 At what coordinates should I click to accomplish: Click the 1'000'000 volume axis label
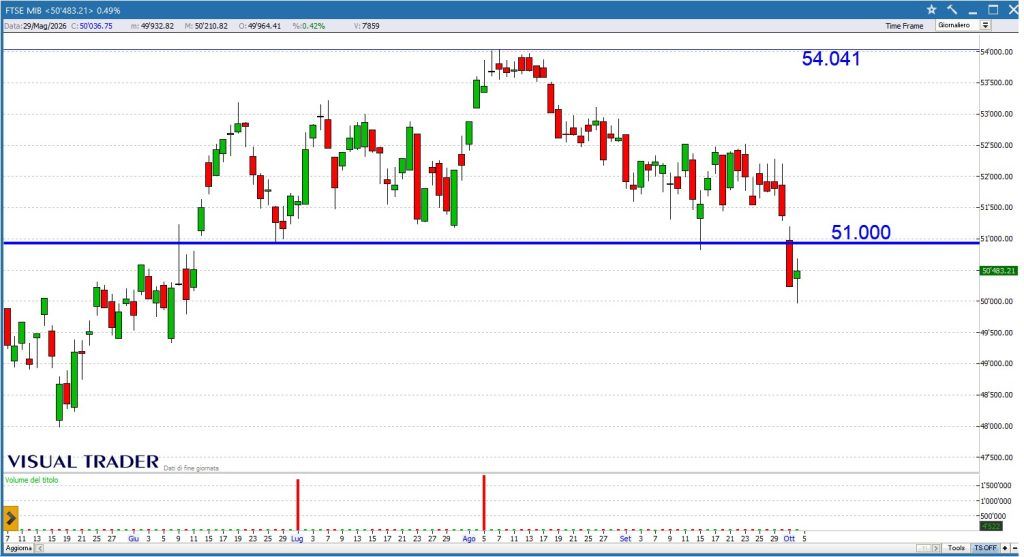(x=998, y=501)
